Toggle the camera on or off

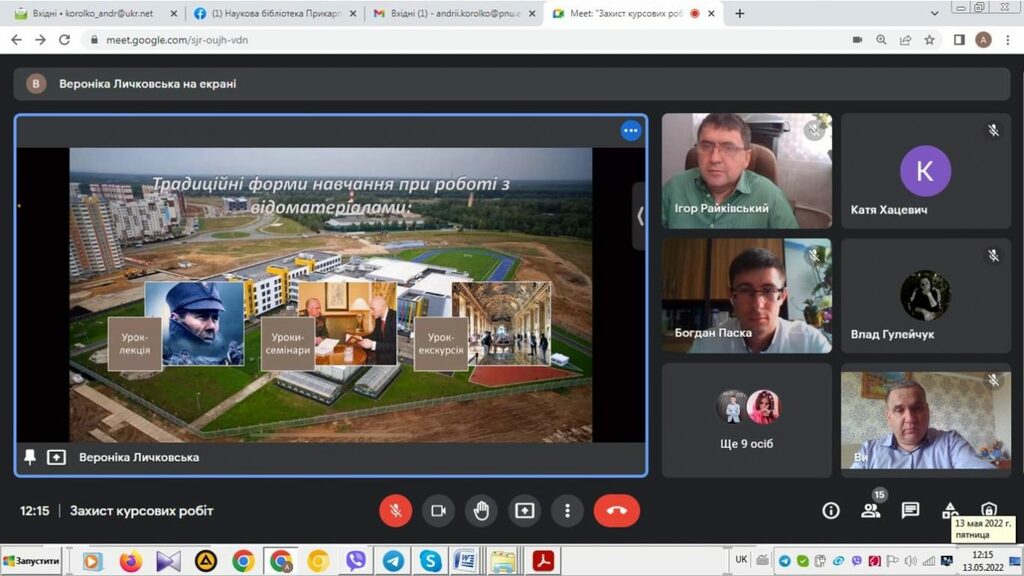437,510
